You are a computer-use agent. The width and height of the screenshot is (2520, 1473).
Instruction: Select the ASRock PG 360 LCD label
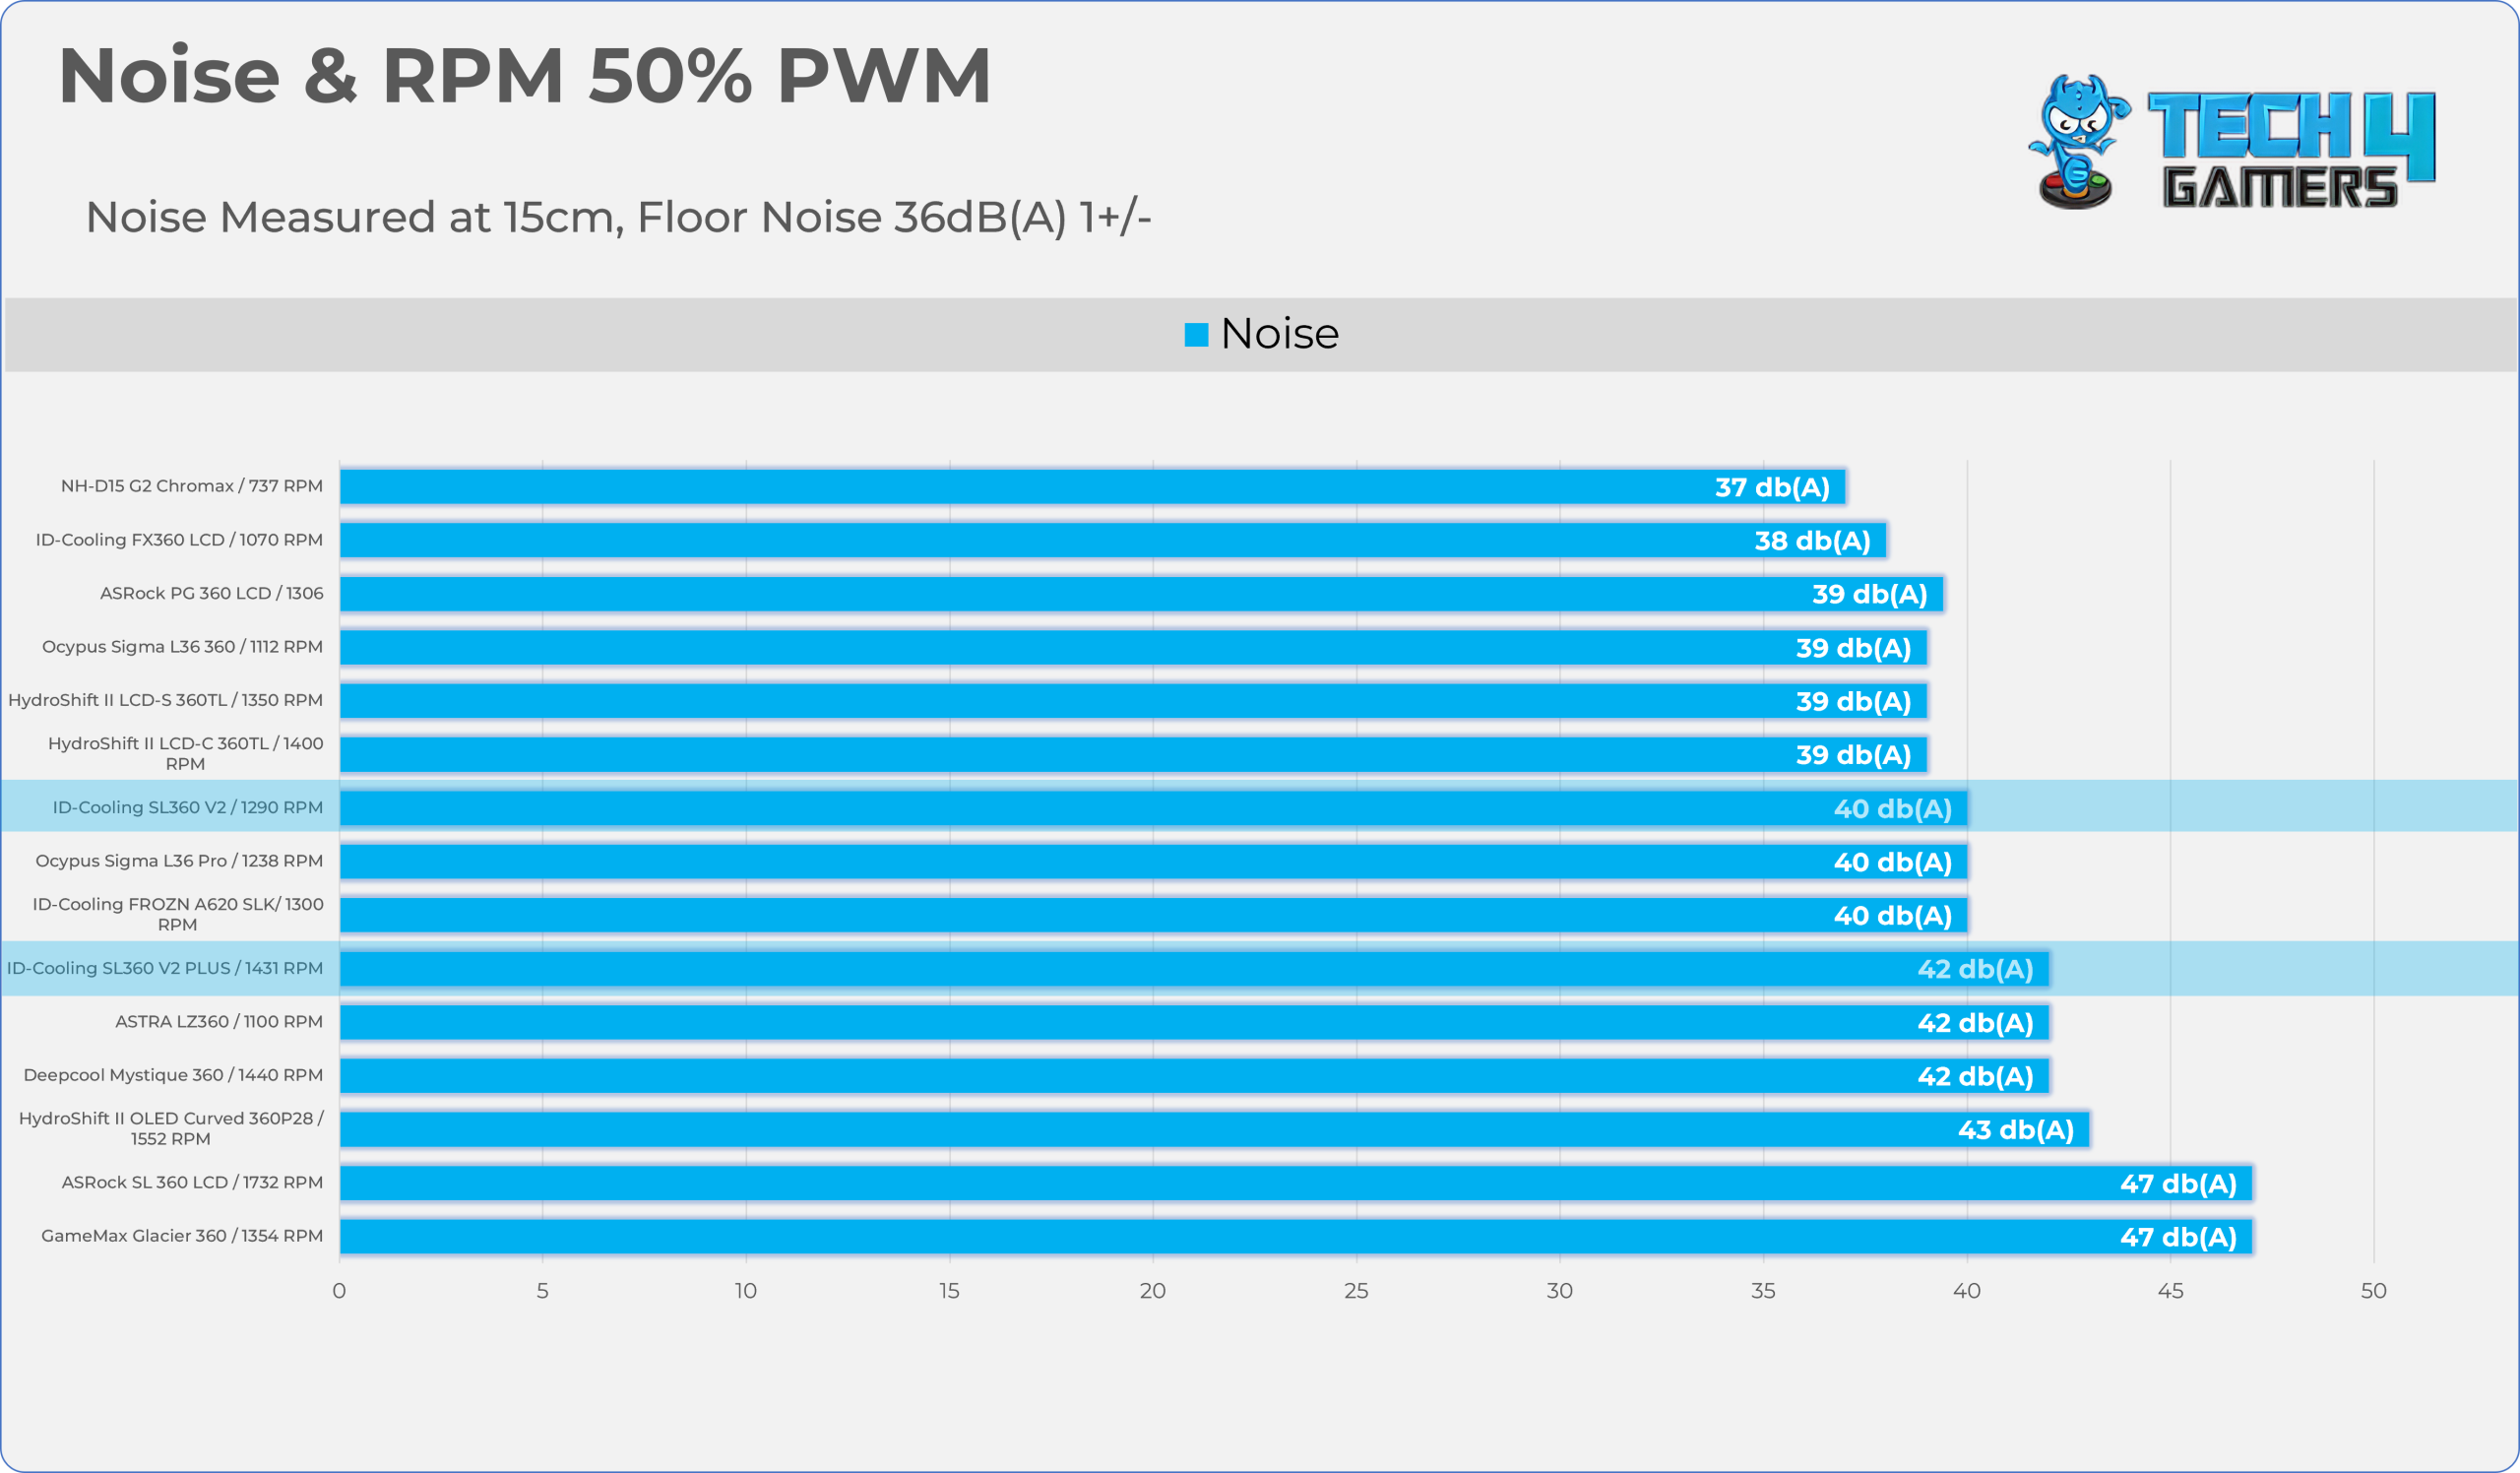[212, 593]
